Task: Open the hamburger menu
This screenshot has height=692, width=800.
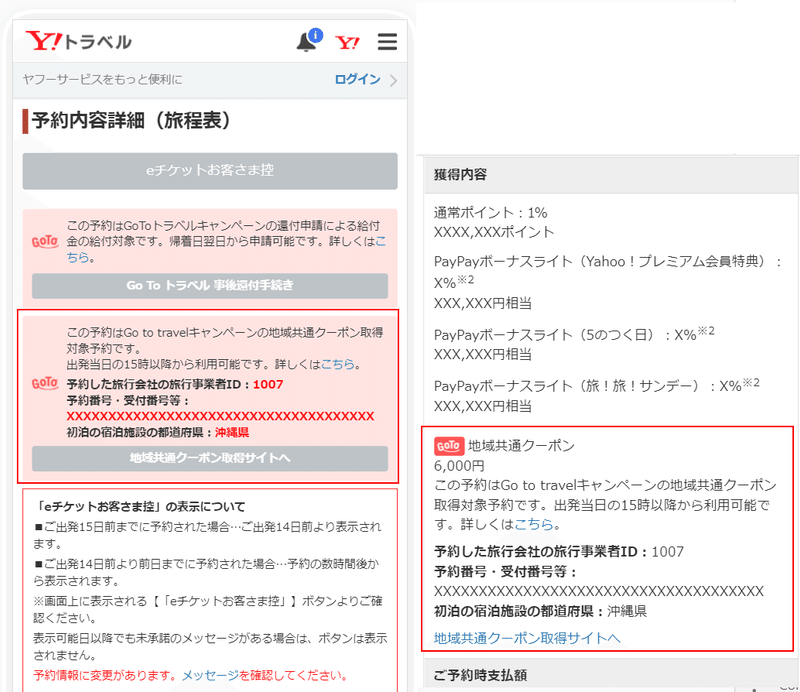Action: (387, 41)
